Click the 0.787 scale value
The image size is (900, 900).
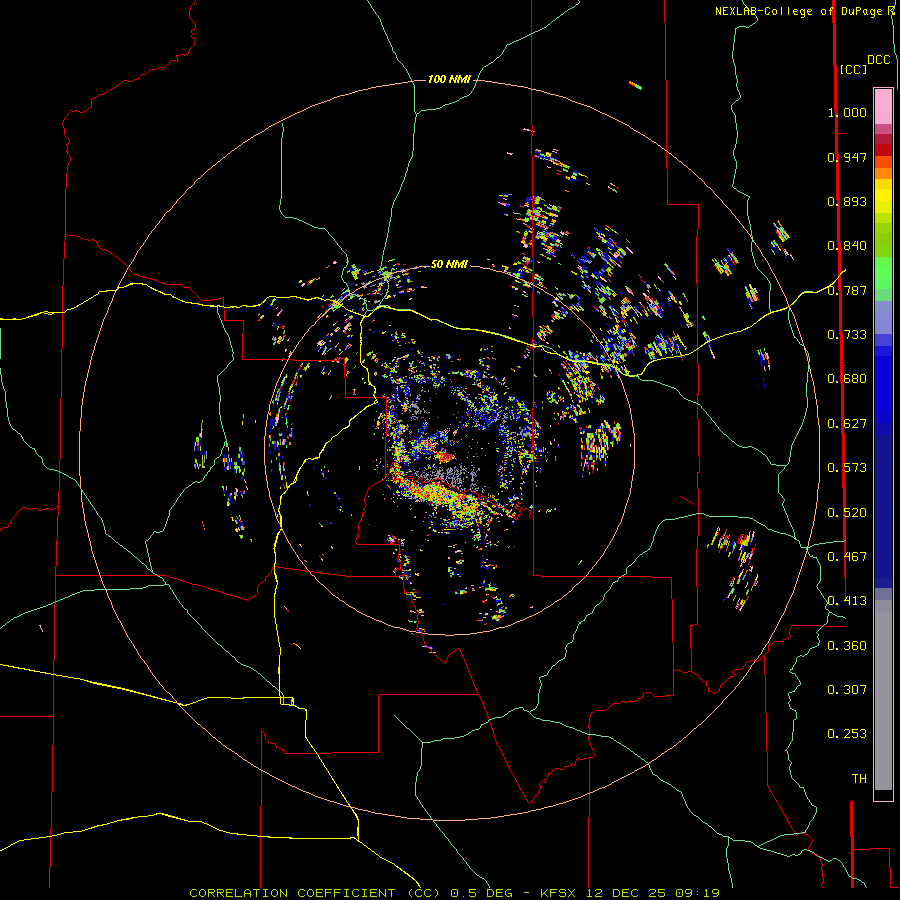tap(847, 290)
